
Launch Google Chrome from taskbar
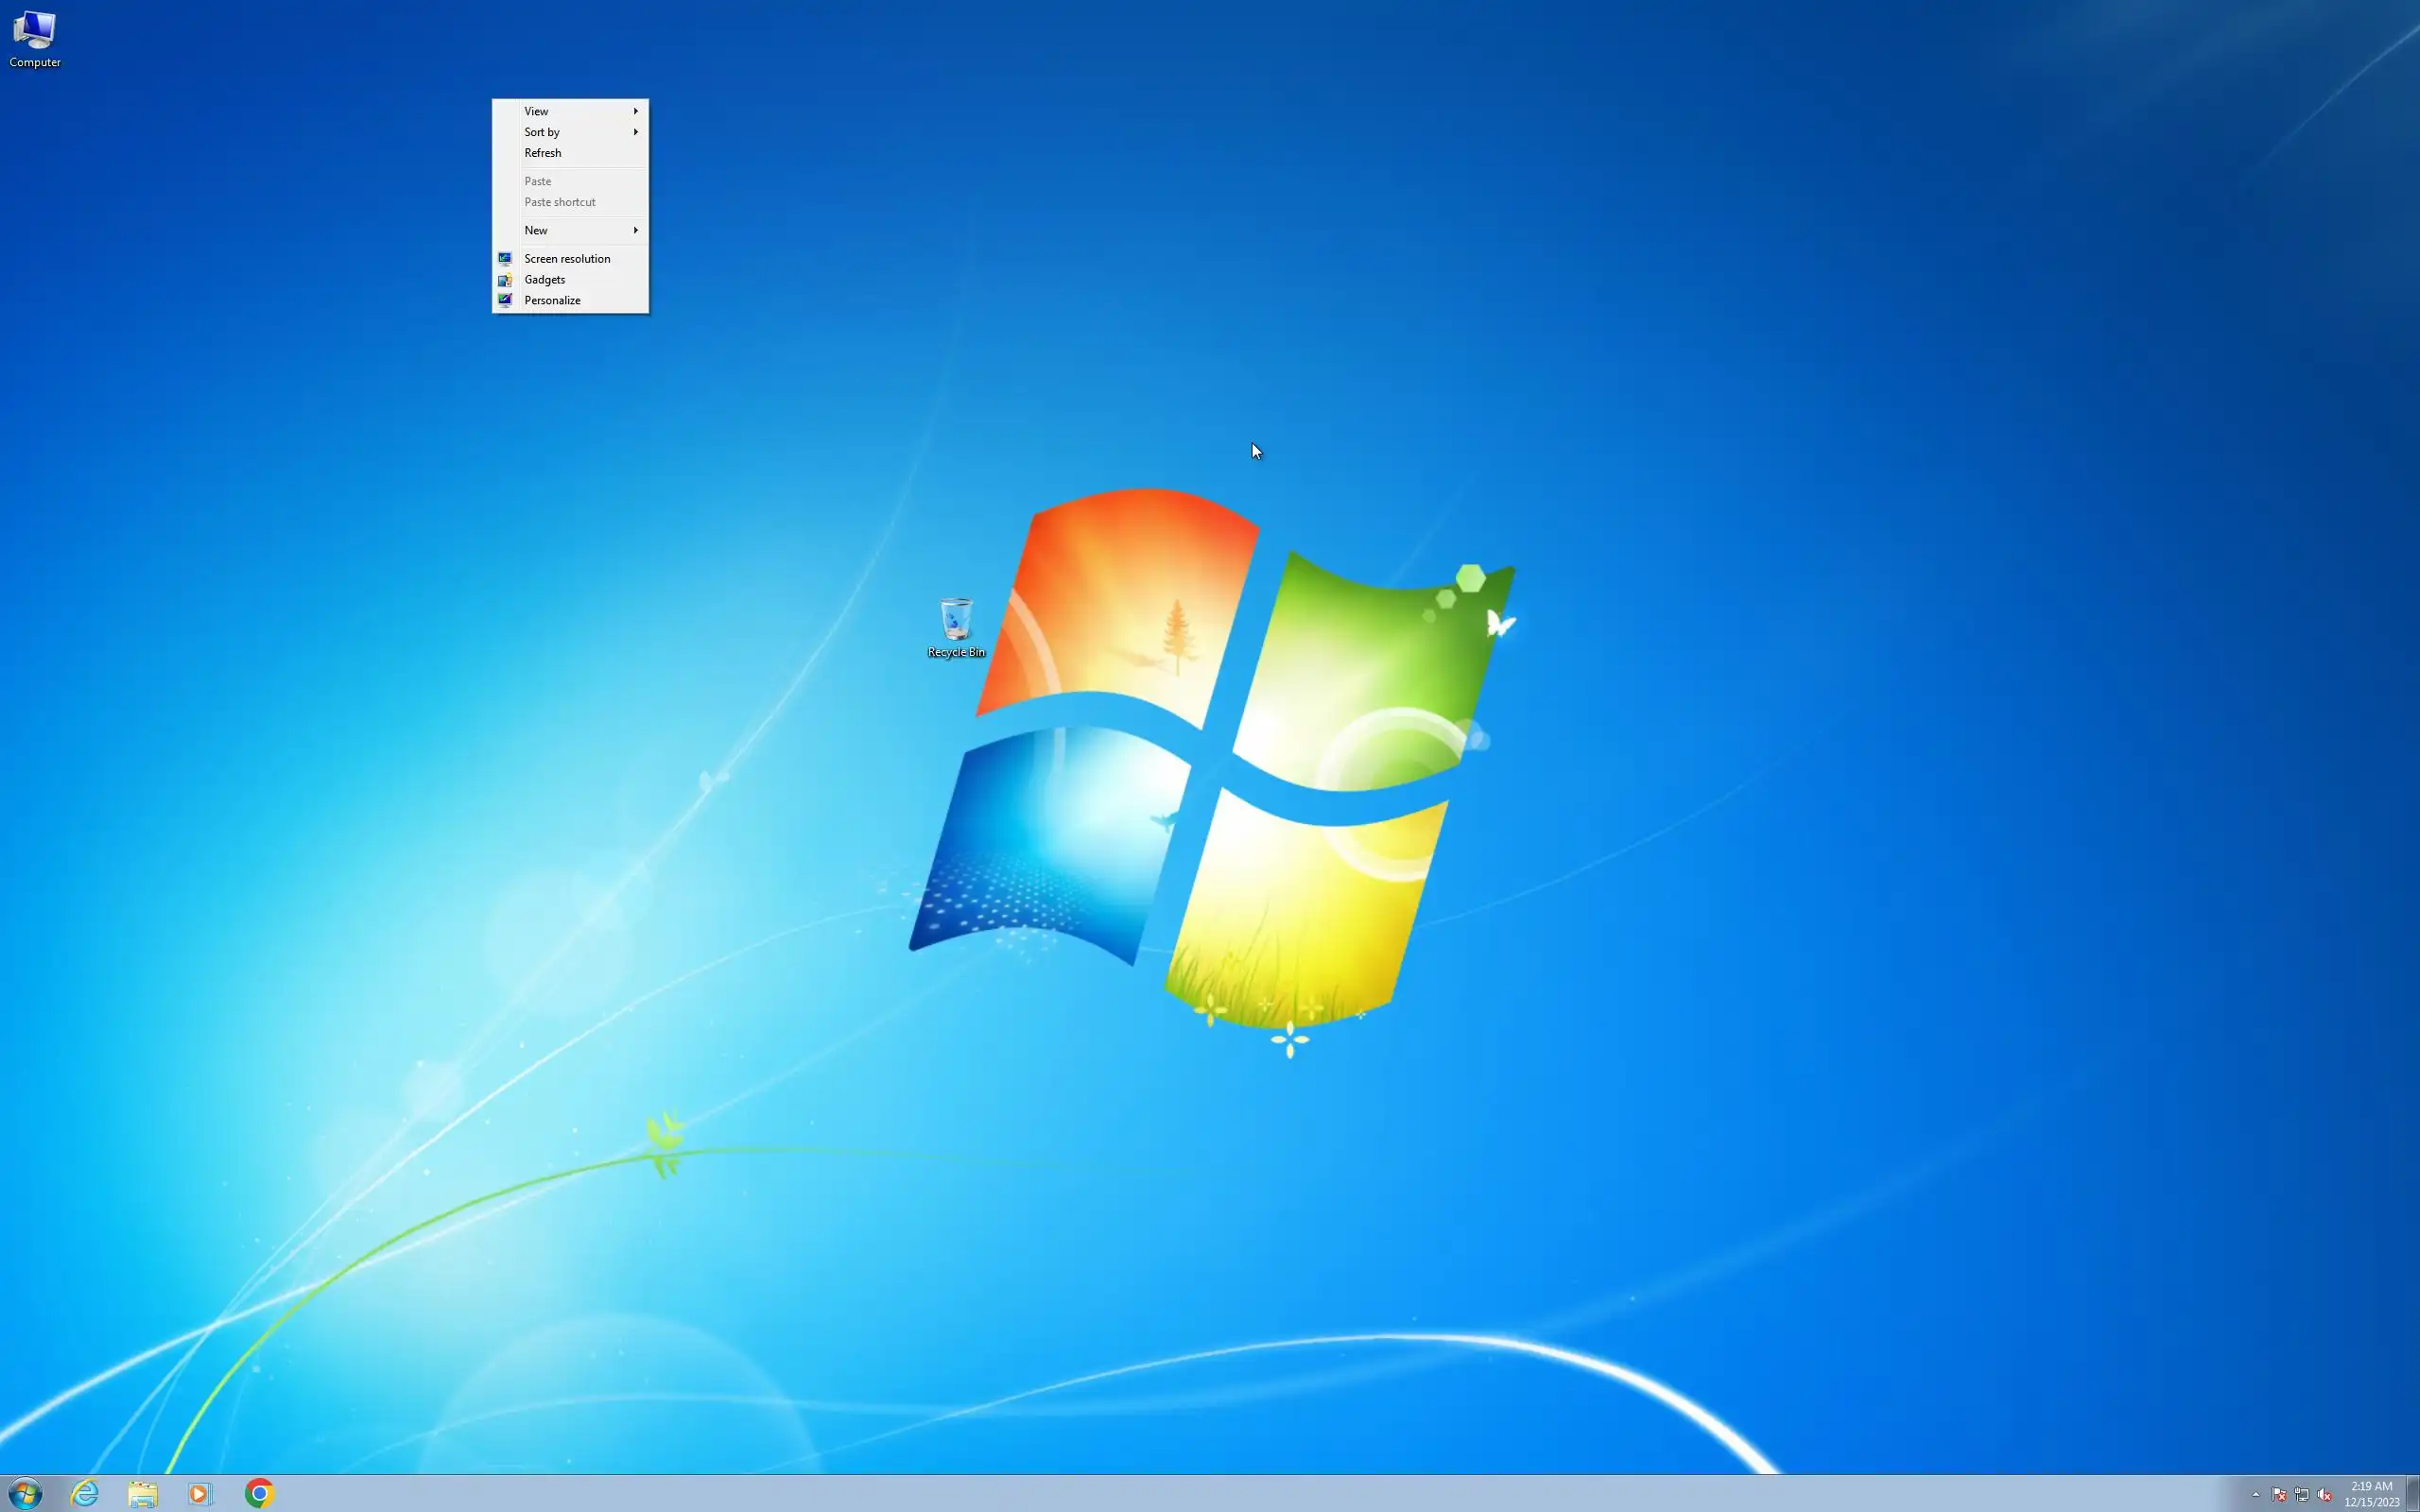click(259, 1493)
